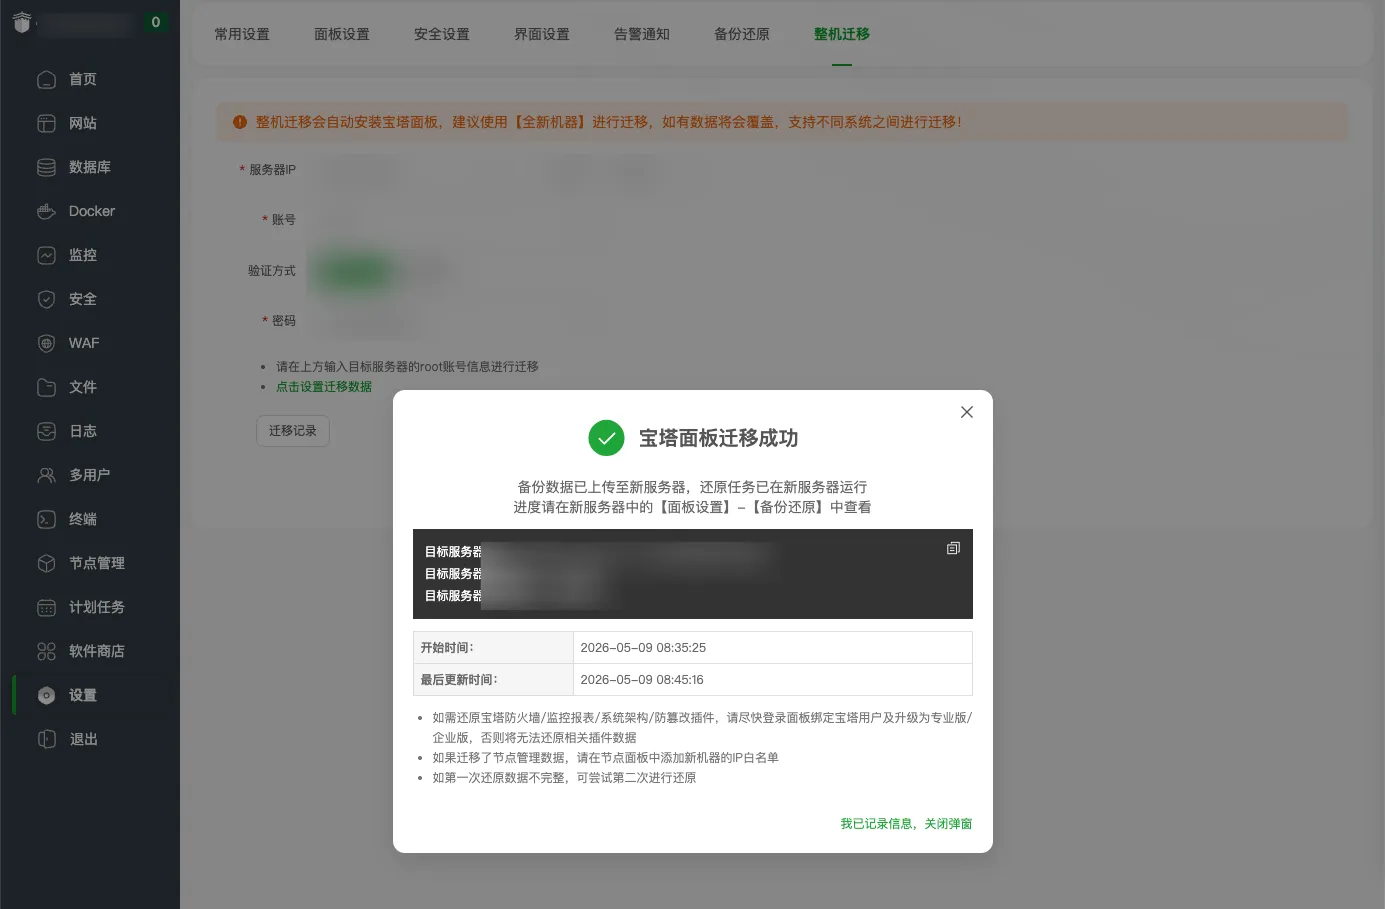Click the start time value 2026-05-09 08:35:25

click(643, 648)
